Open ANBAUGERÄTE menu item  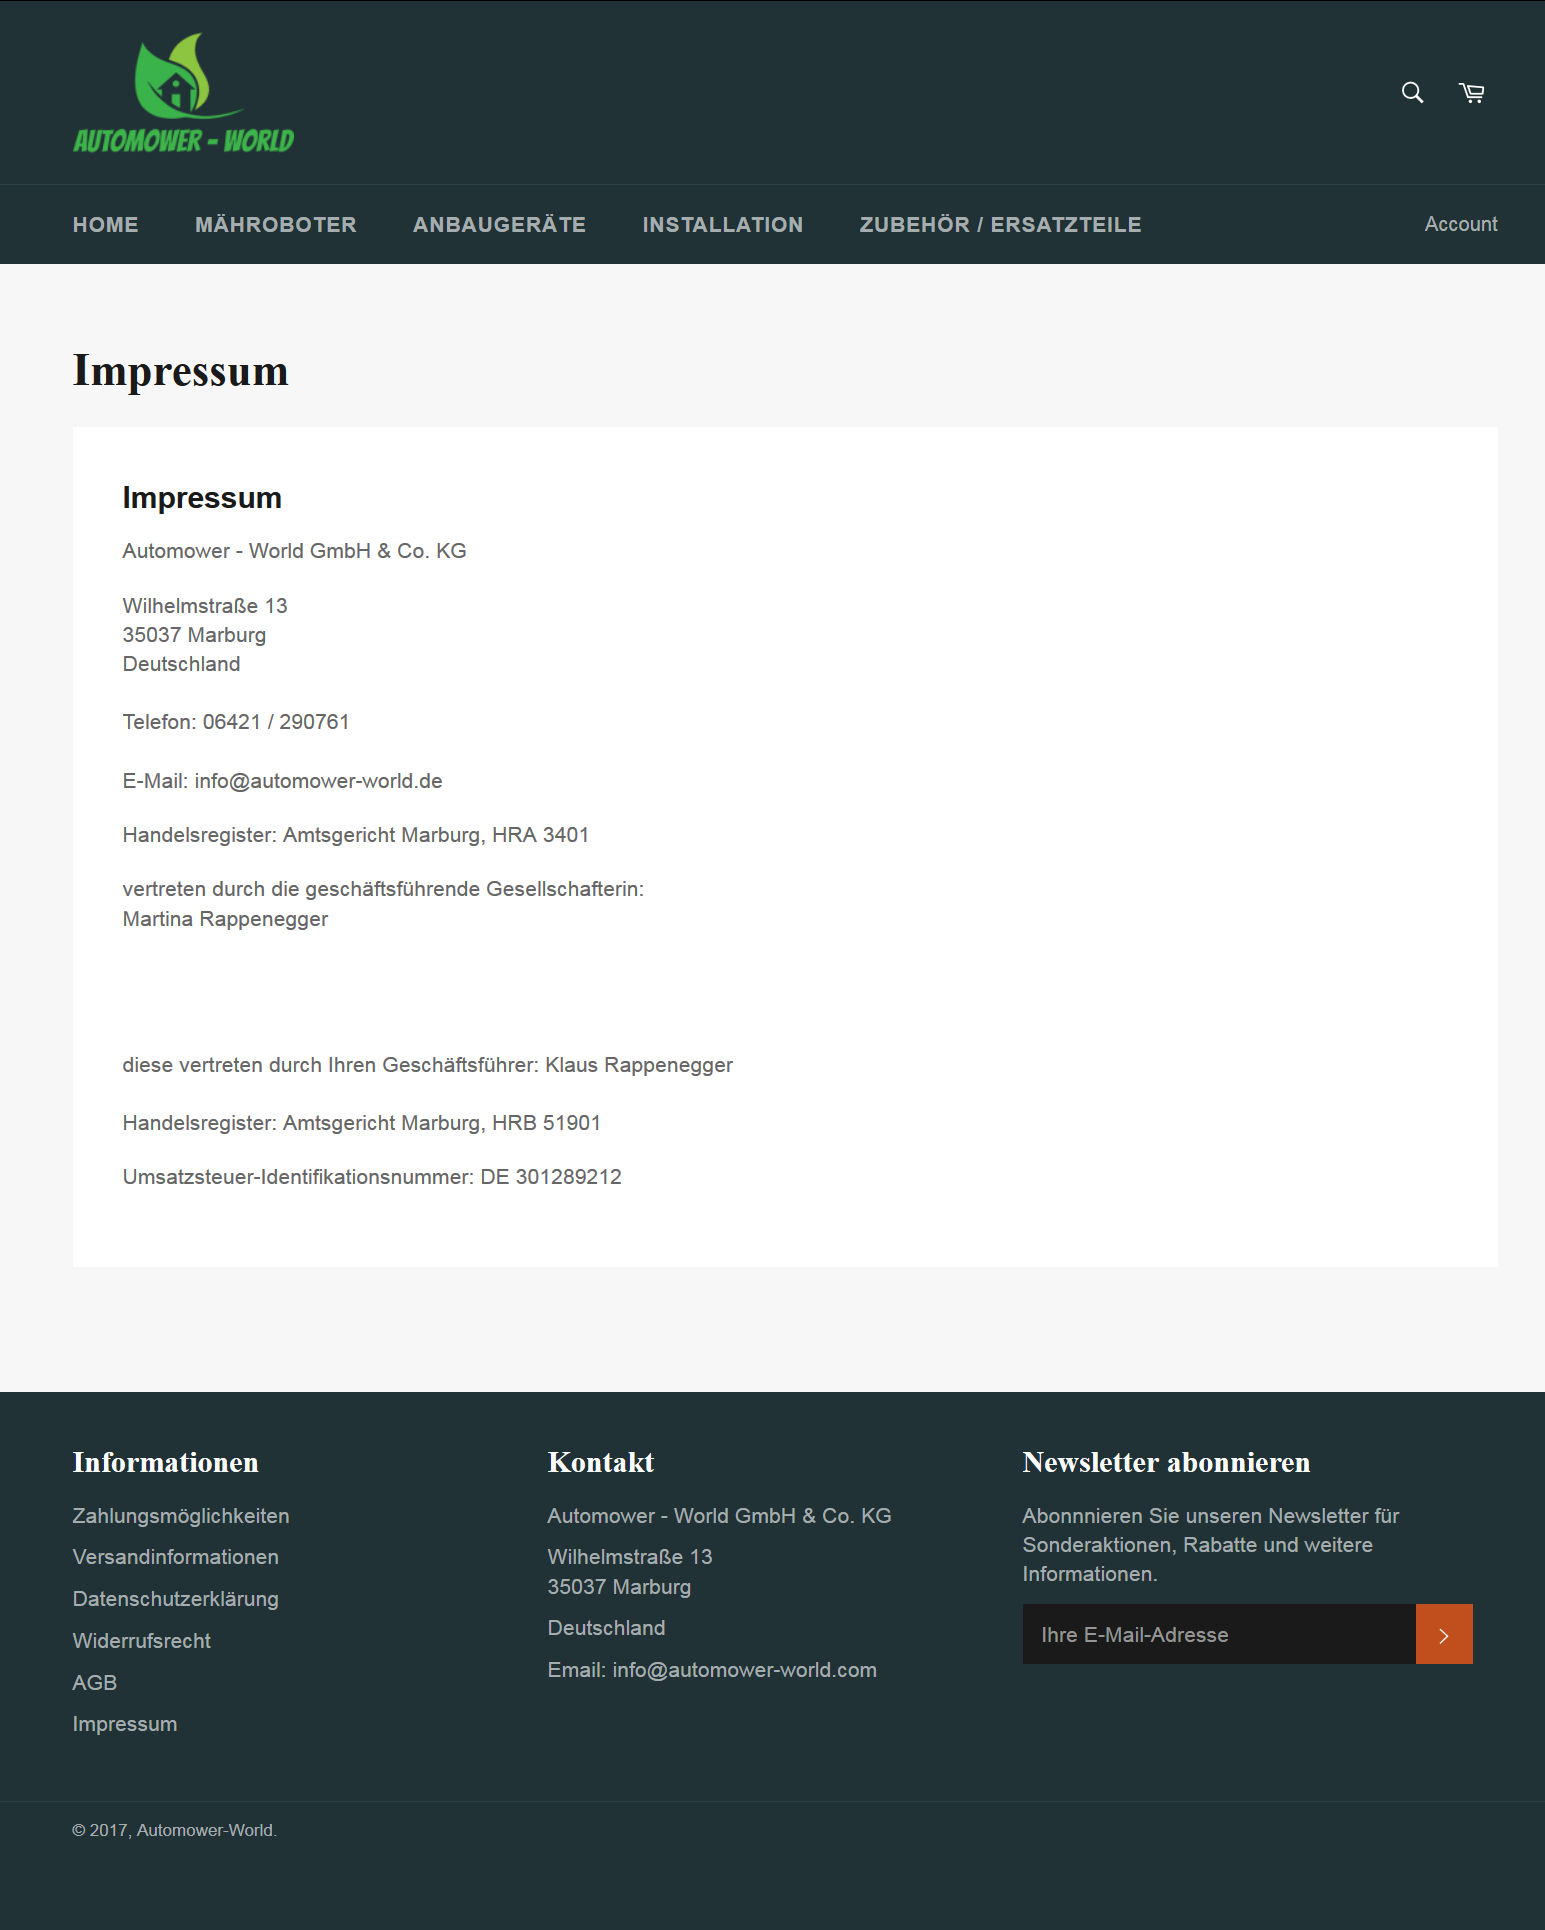click(500, 225)
